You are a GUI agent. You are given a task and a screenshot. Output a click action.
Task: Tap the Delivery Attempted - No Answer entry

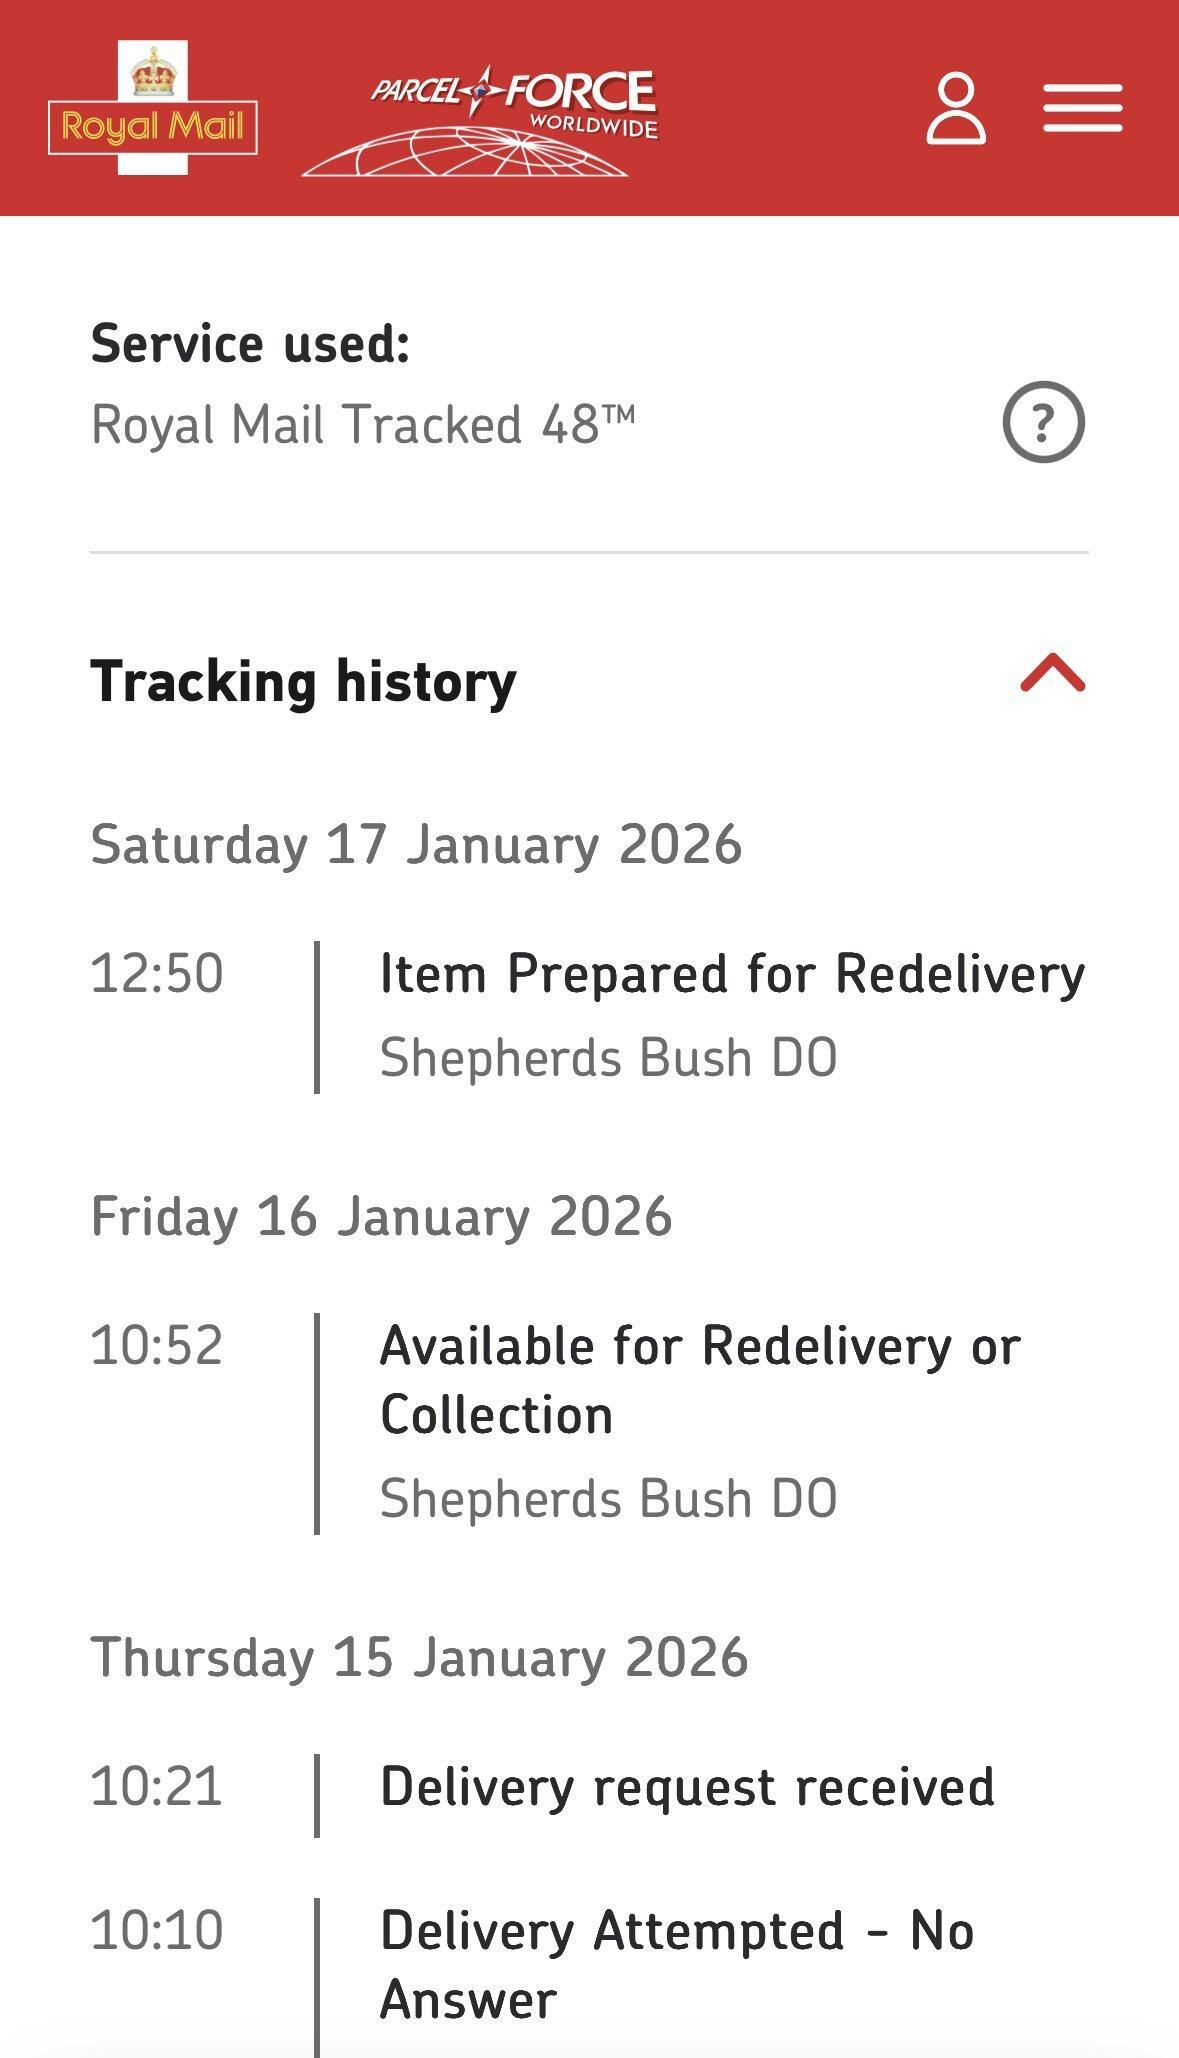(x=677, y=1964)
